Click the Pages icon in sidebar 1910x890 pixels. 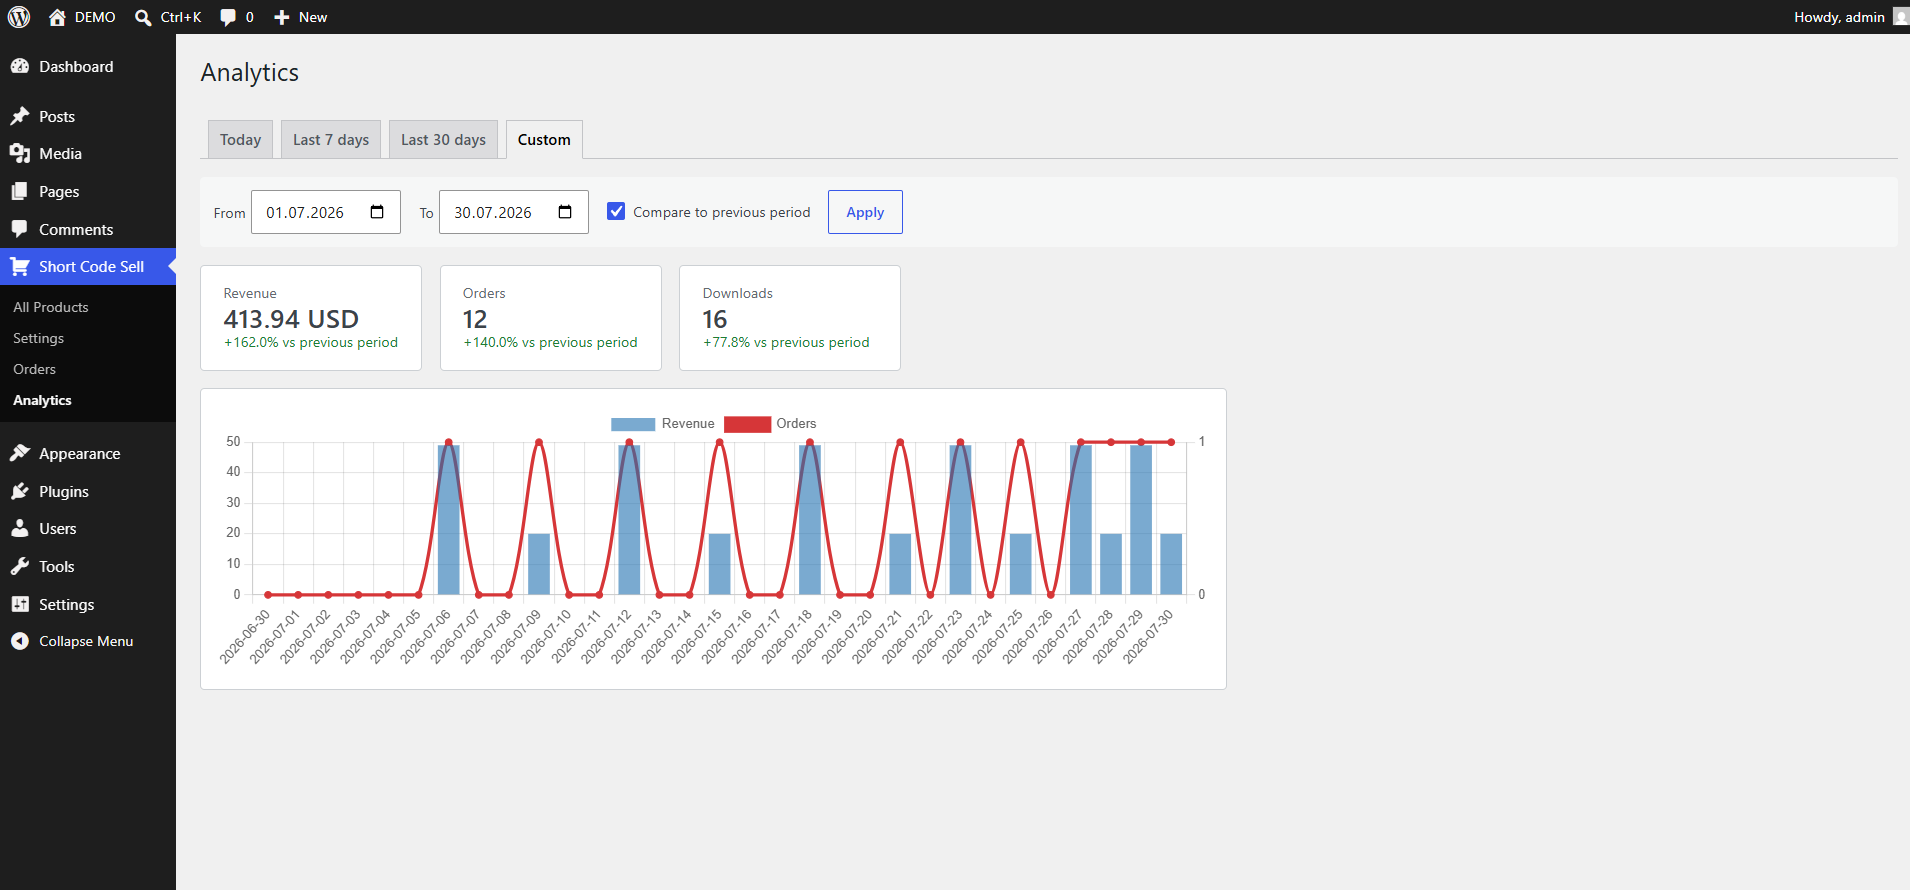(20, 191)
